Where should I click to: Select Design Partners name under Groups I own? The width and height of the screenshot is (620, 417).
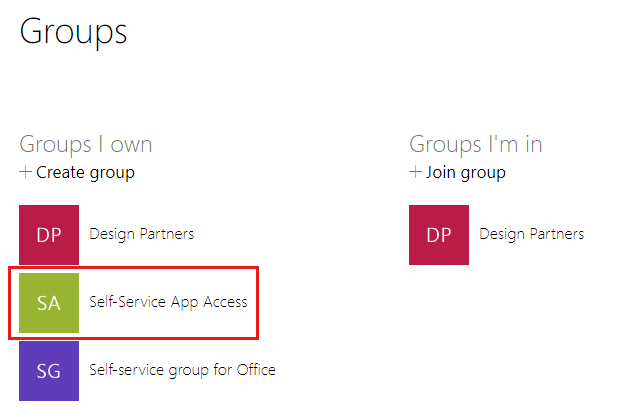pyautogui.click(x=142, y=234)
